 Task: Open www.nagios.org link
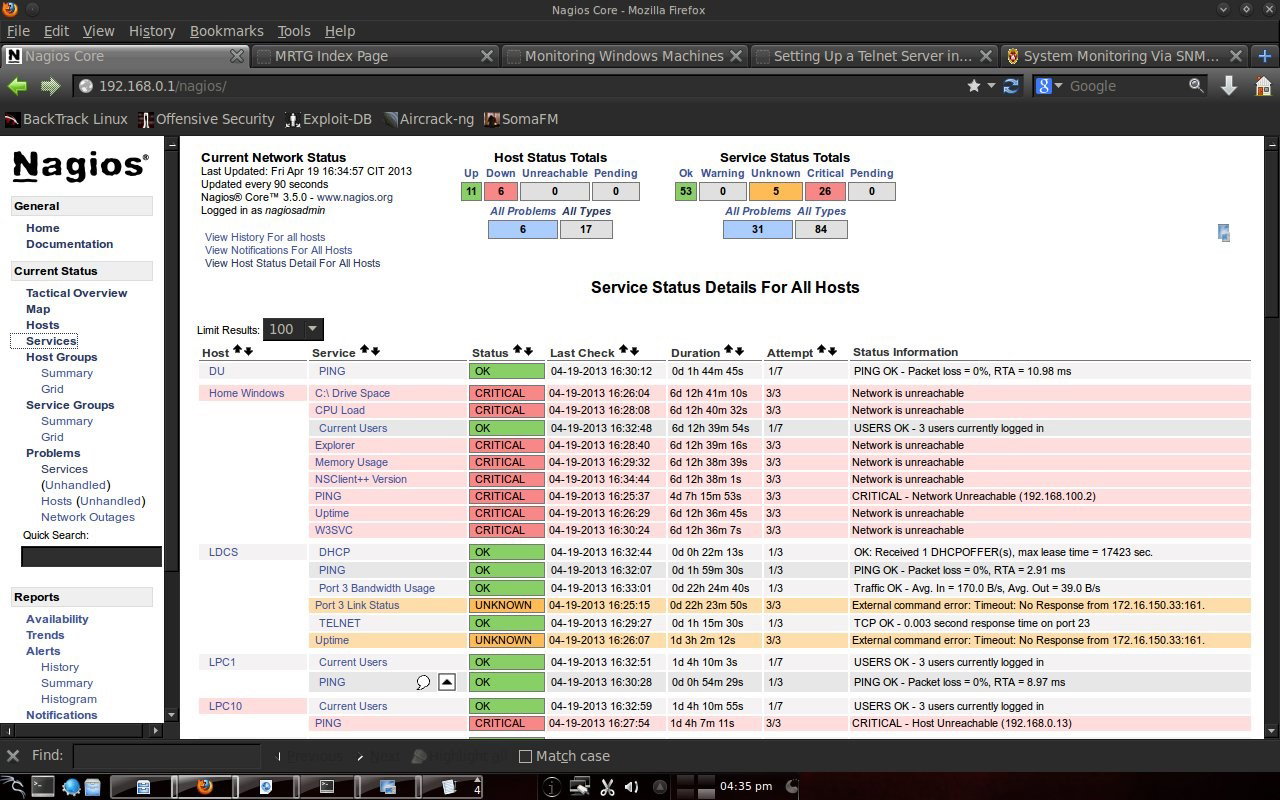(x=355, y=197)
